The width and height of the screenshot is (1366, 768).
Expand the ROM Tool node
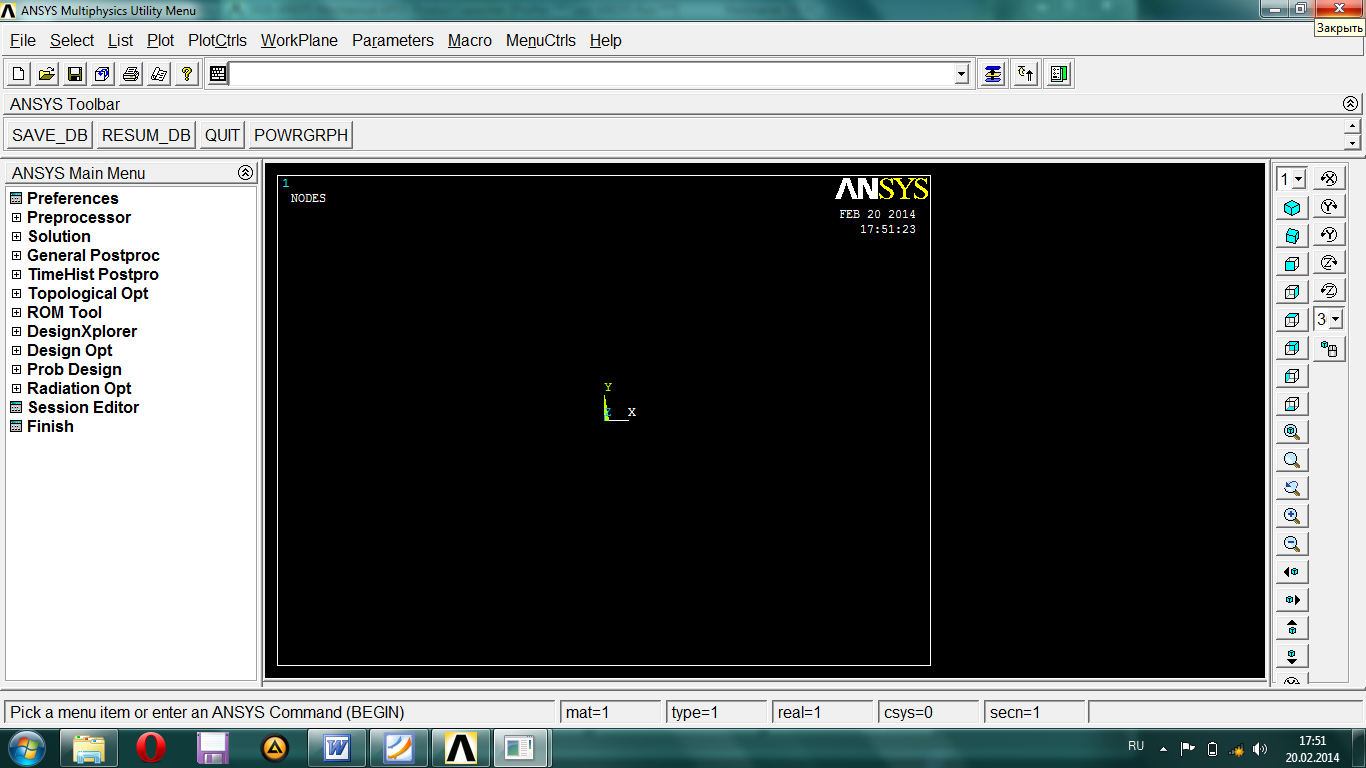(x=16, y=313)
